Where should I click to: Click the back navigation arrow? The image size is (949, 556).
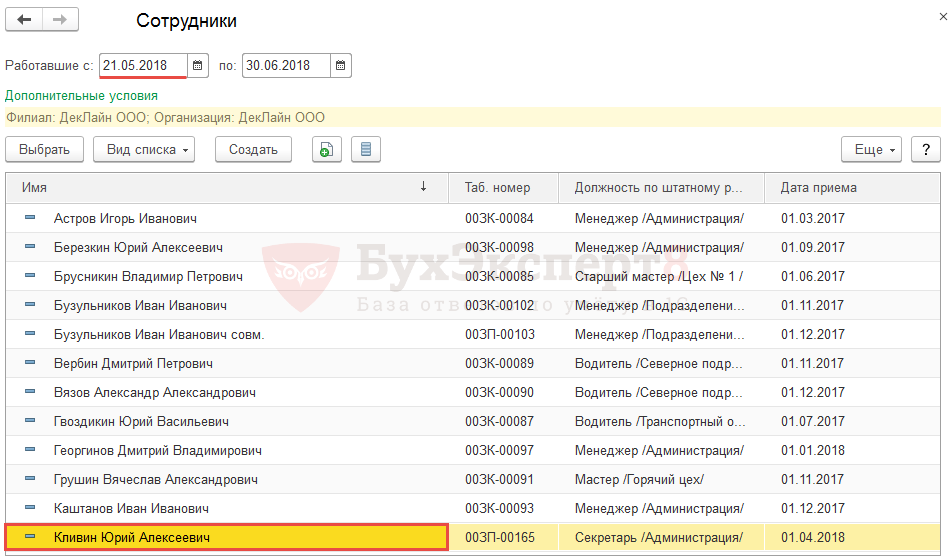[x=25, y=20]
